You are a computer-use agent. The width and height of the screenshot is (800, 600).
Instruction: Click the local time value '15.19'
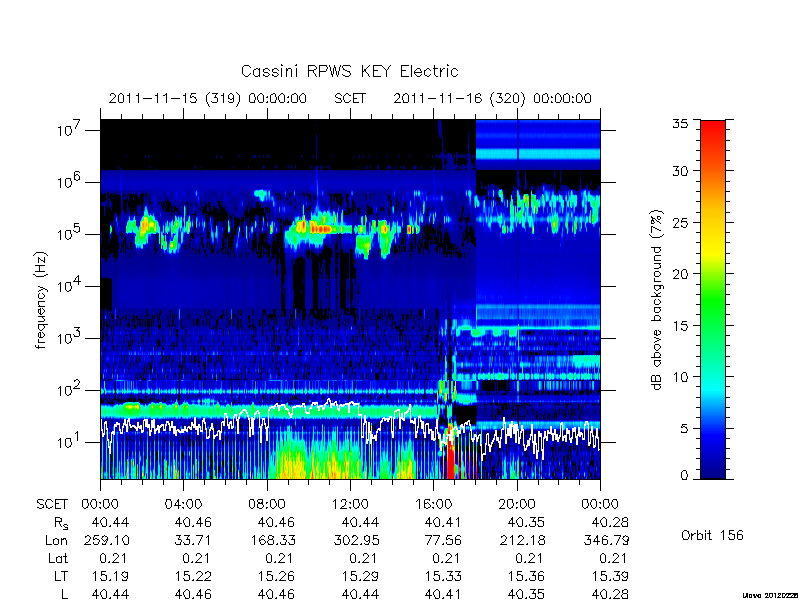coord(110,576)
